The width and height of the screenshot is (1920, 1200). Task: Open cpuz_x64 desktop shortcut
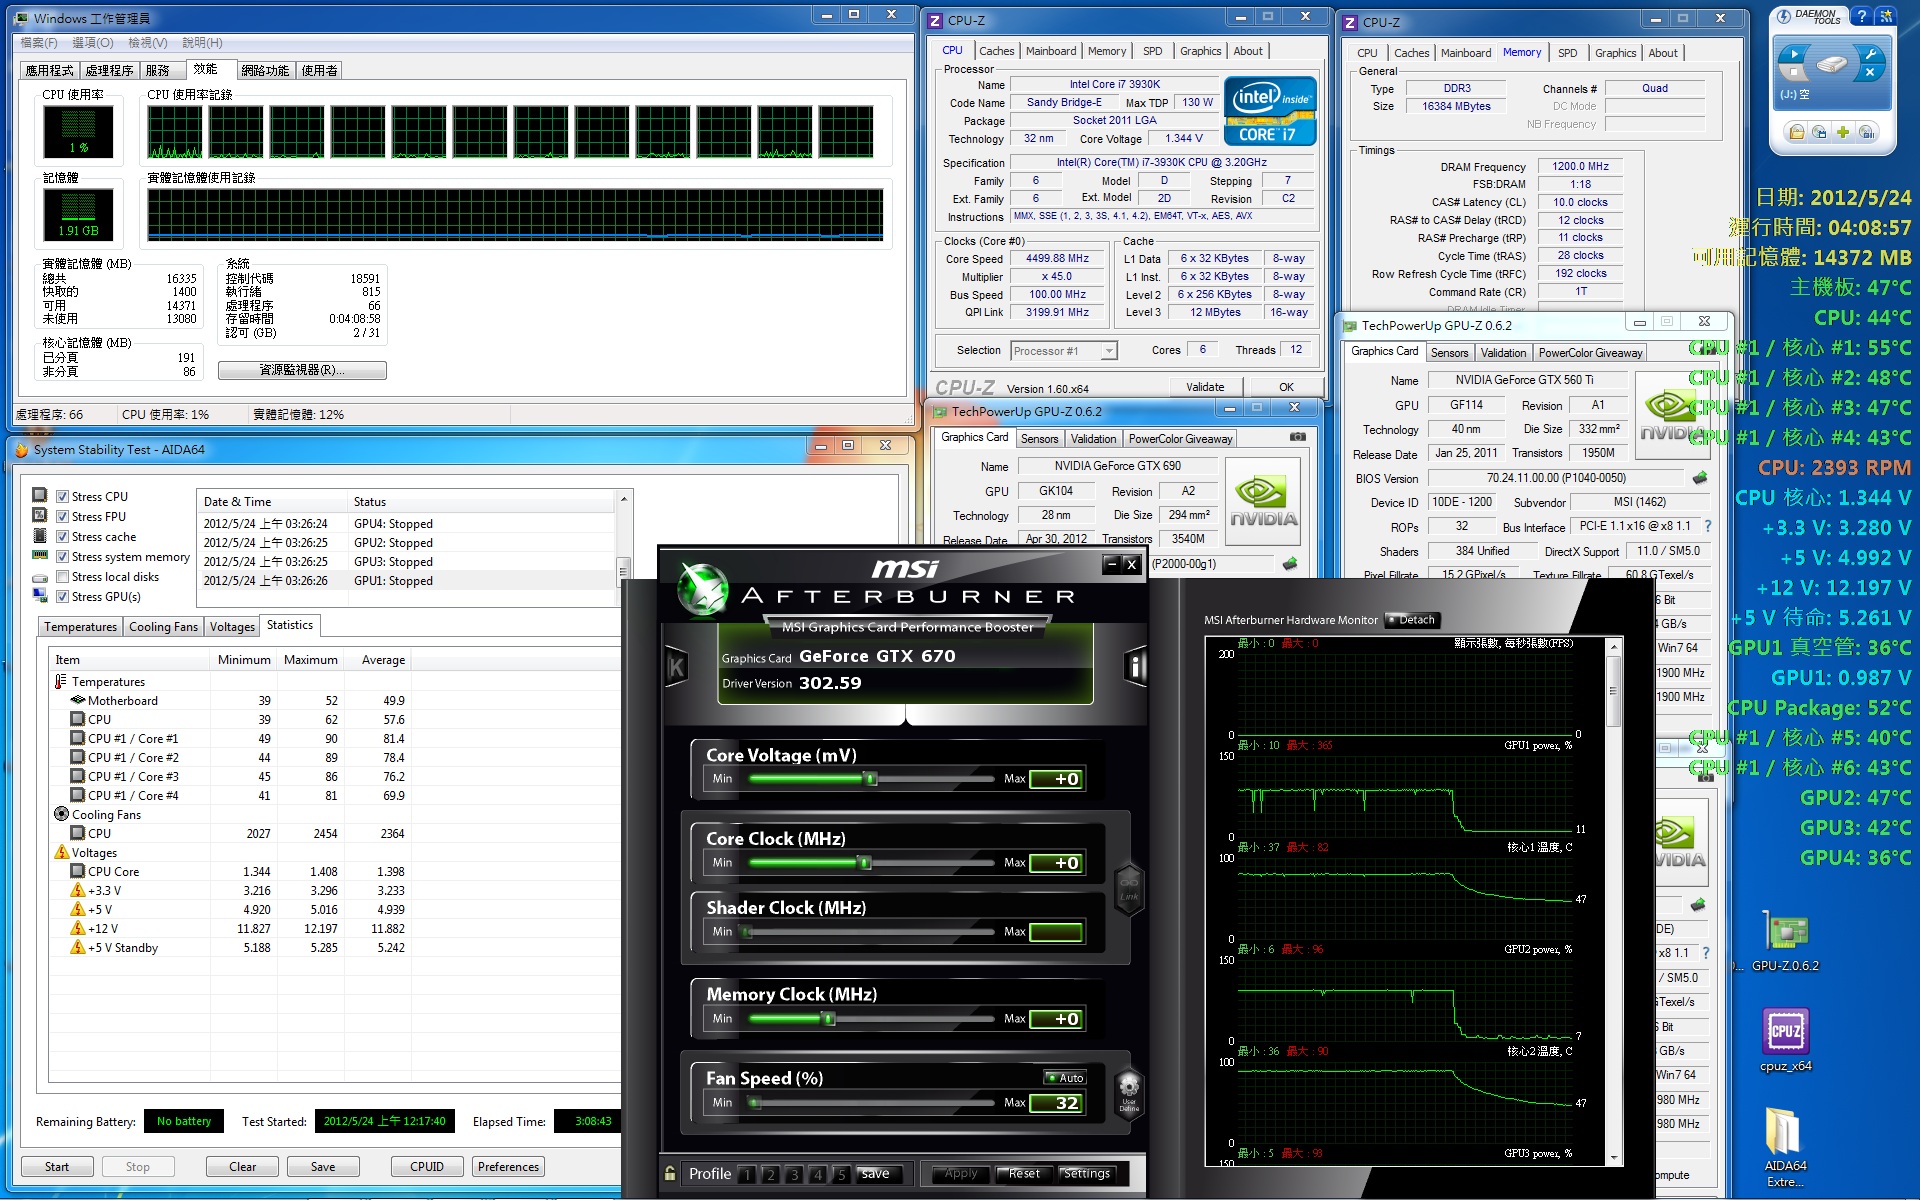[x=1785, y=1040]
